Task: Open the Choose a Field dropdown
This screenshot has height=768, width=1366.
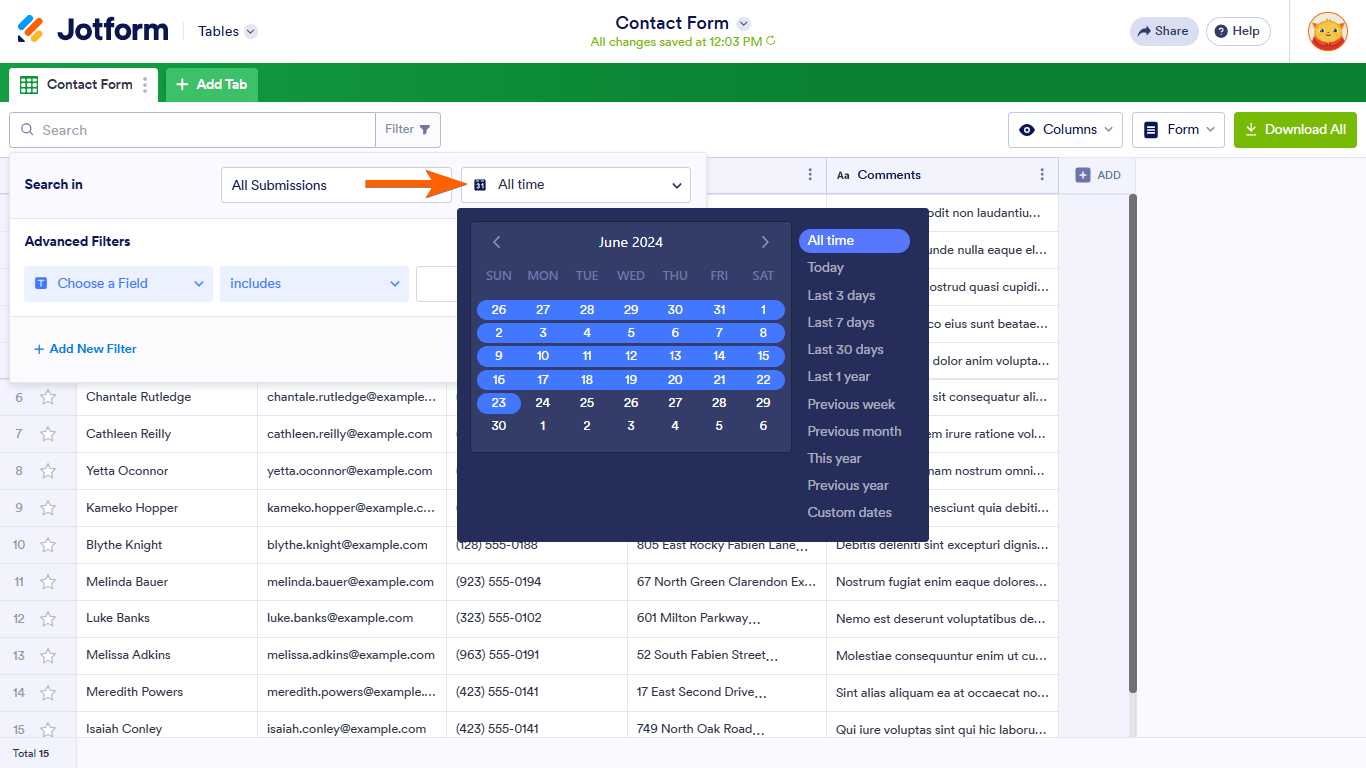Action: [x=118, y=284]
